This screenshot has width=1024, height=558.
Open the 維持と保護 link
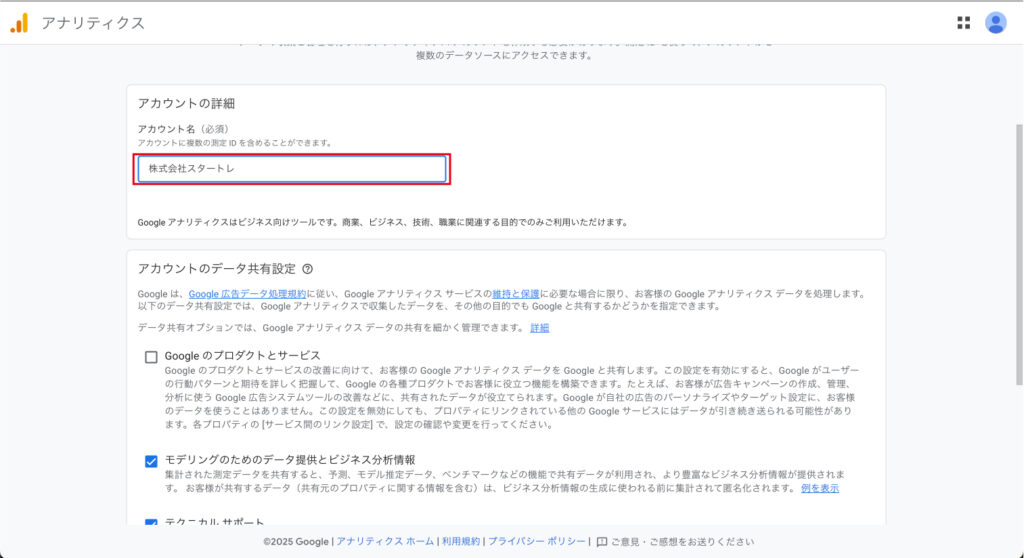516,294
